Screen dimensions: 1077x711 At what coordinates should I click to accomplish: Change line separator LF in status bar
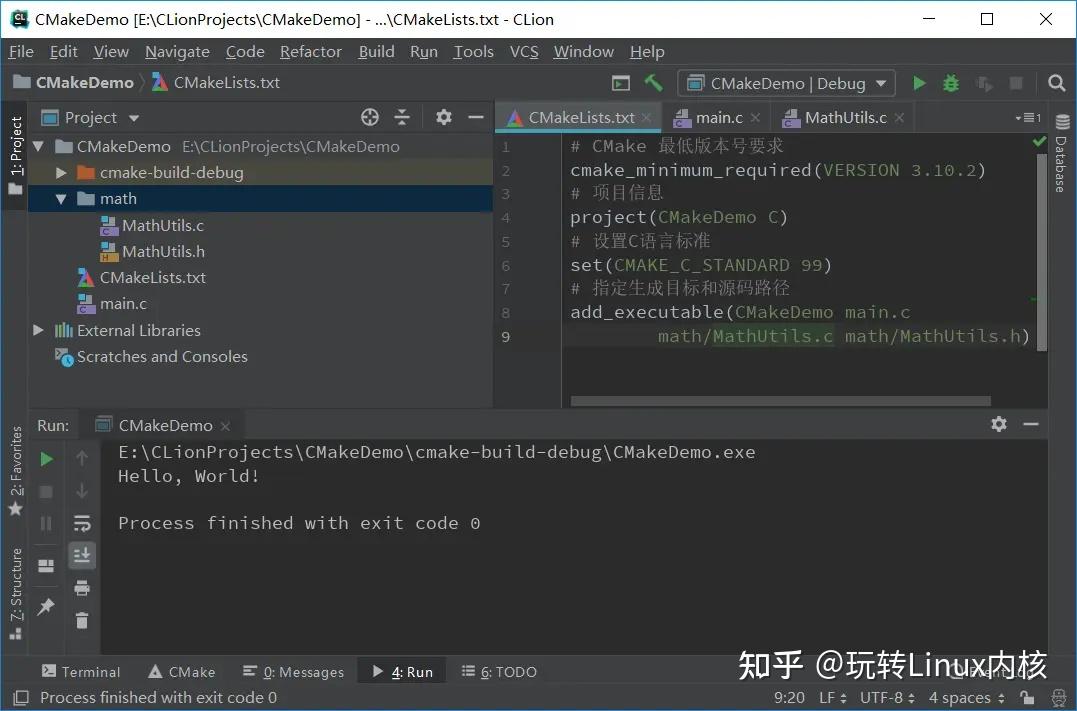pos(833,698)
